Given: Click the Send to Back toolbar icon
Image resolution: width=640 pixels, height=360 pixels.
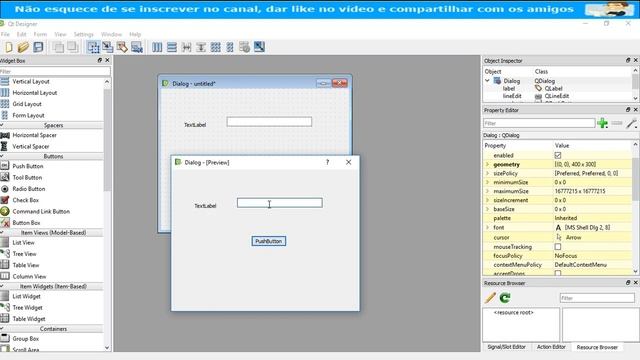Looking at the screenshot, I should pos(58,47).
